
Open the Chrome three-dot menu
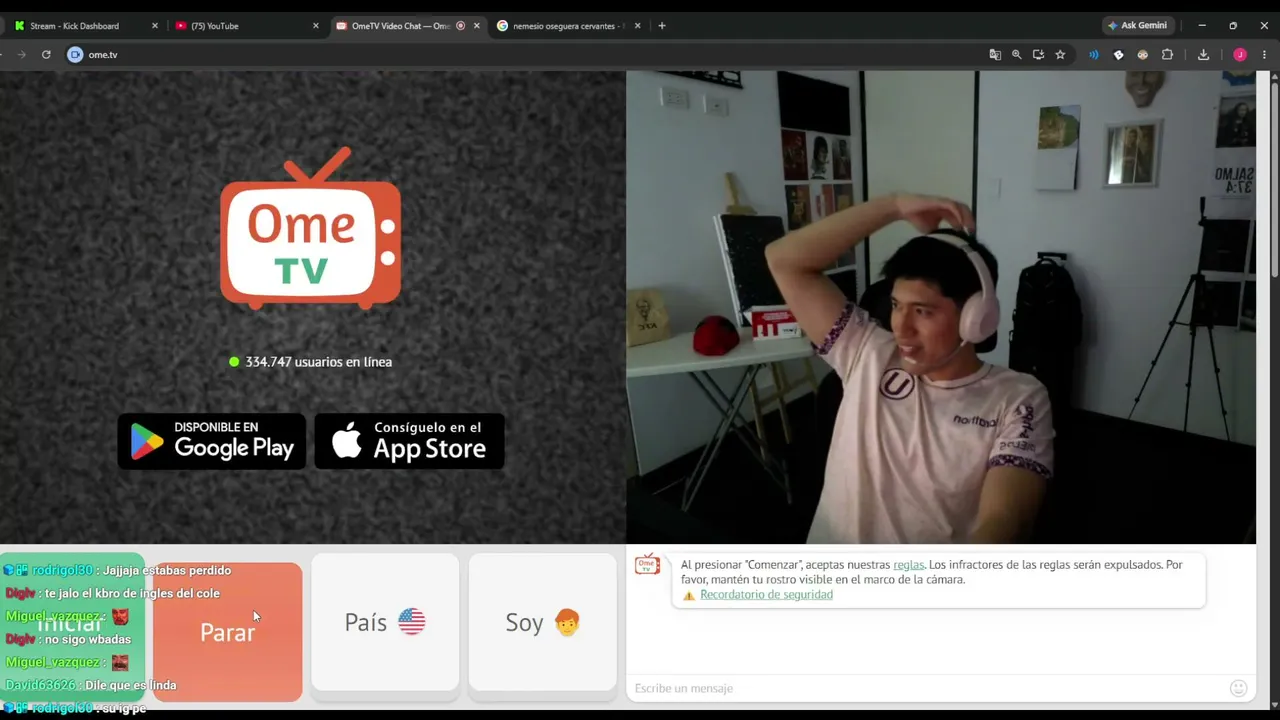[x=1265, y=55]
